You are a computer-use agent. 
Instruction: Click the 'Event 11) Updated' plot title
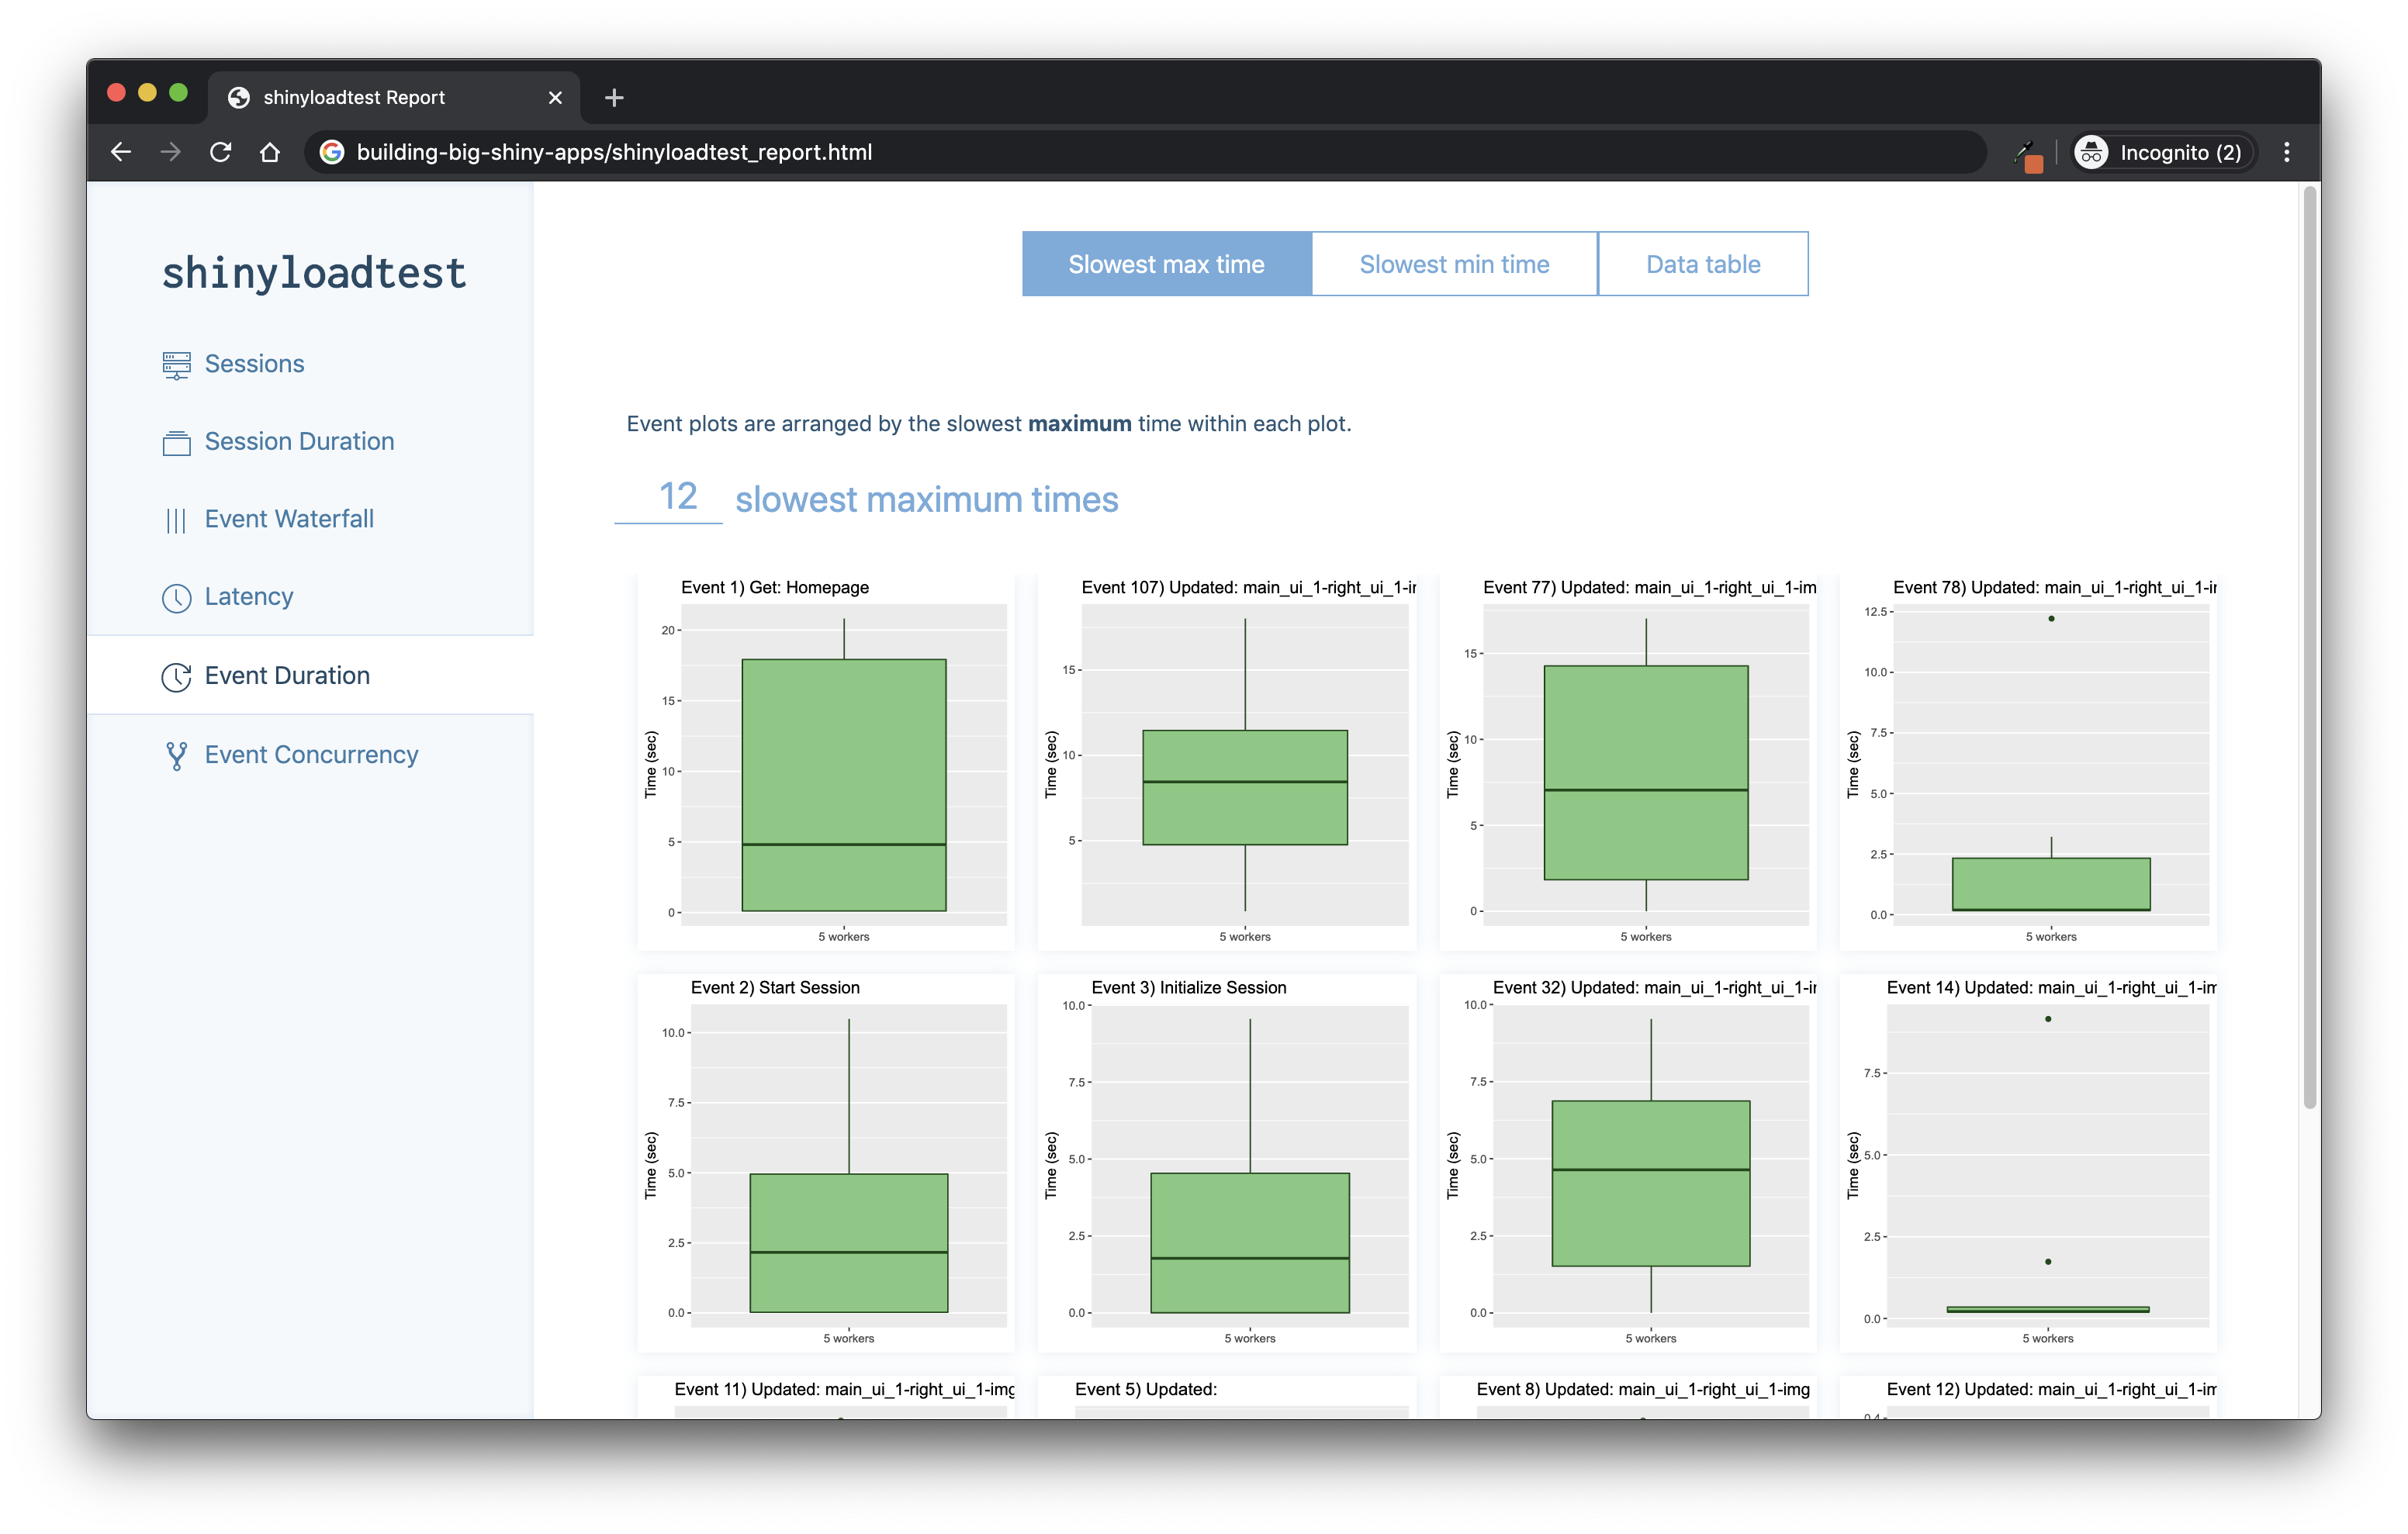[x=844, y=1389]
